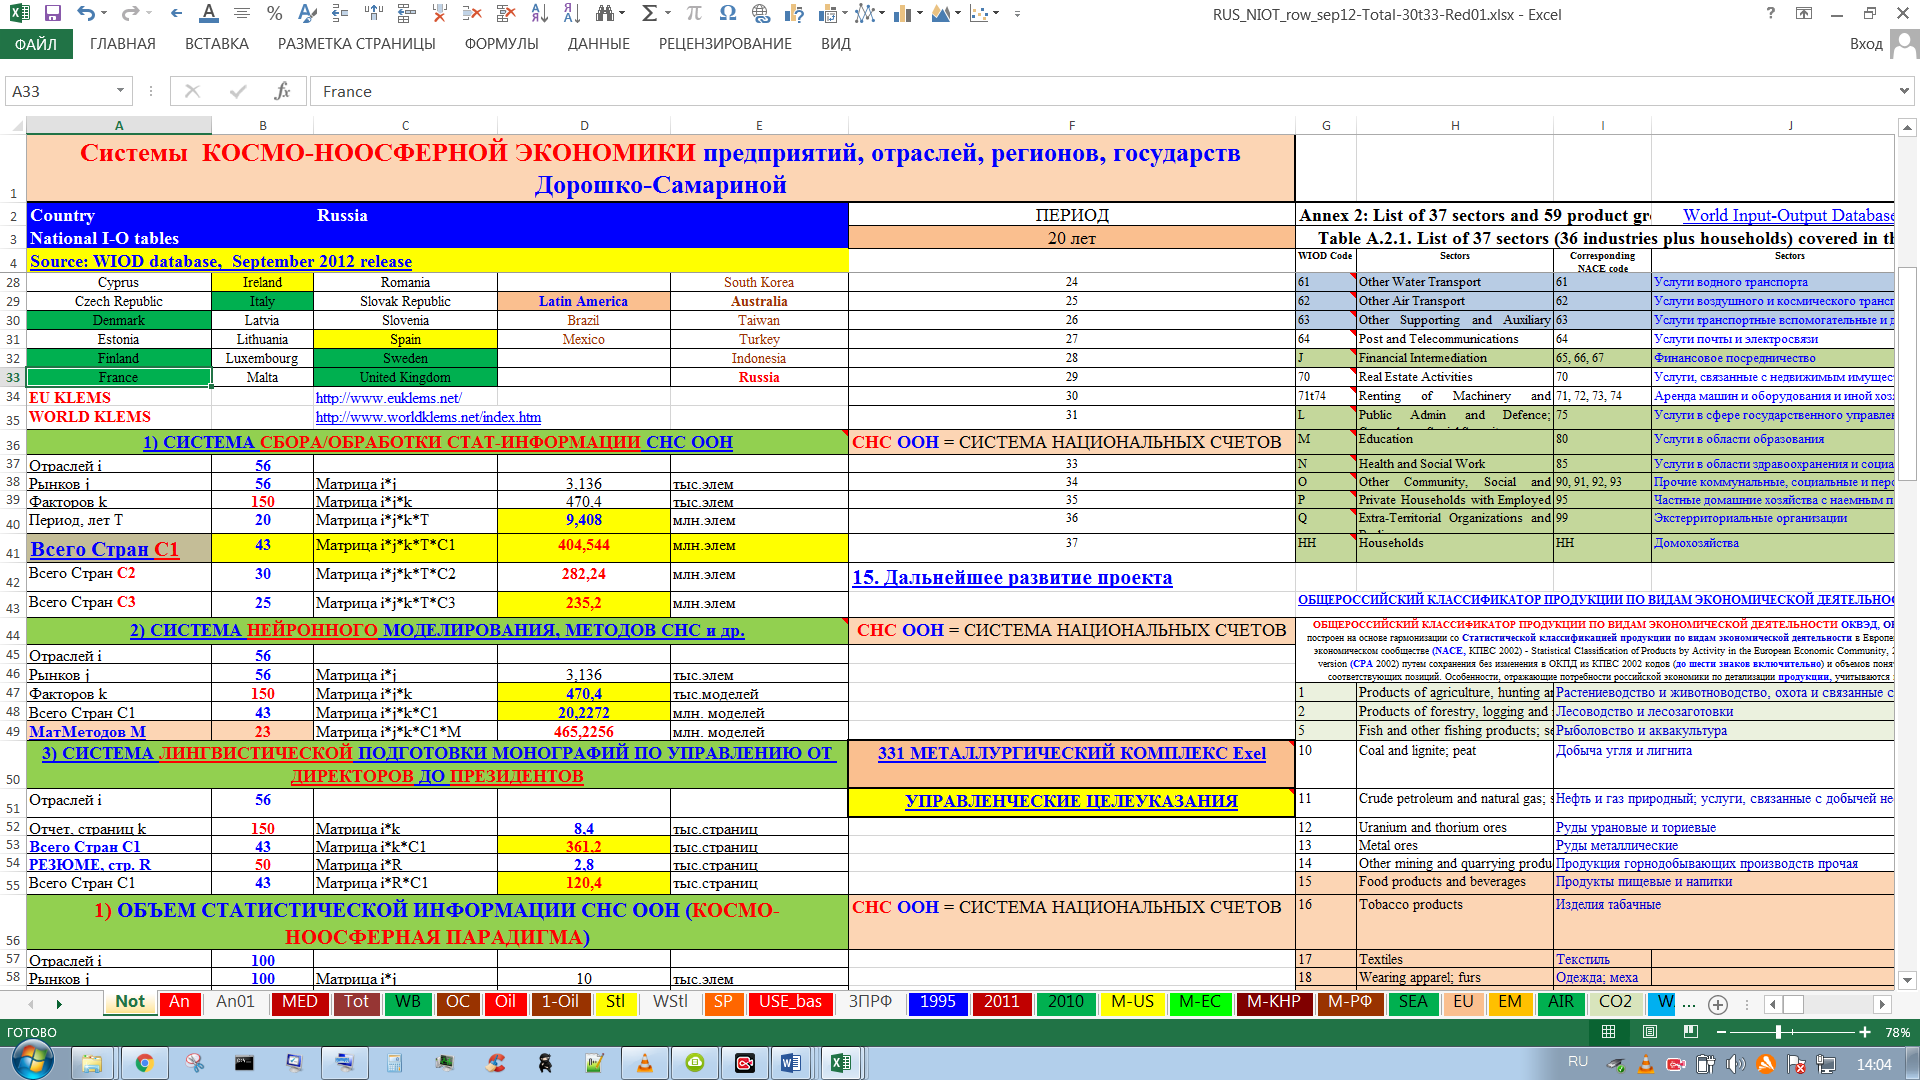Click the Percent Style icon
Image resolution: width=1920 pixels, height=1080 pixels.
pos(275,14)
